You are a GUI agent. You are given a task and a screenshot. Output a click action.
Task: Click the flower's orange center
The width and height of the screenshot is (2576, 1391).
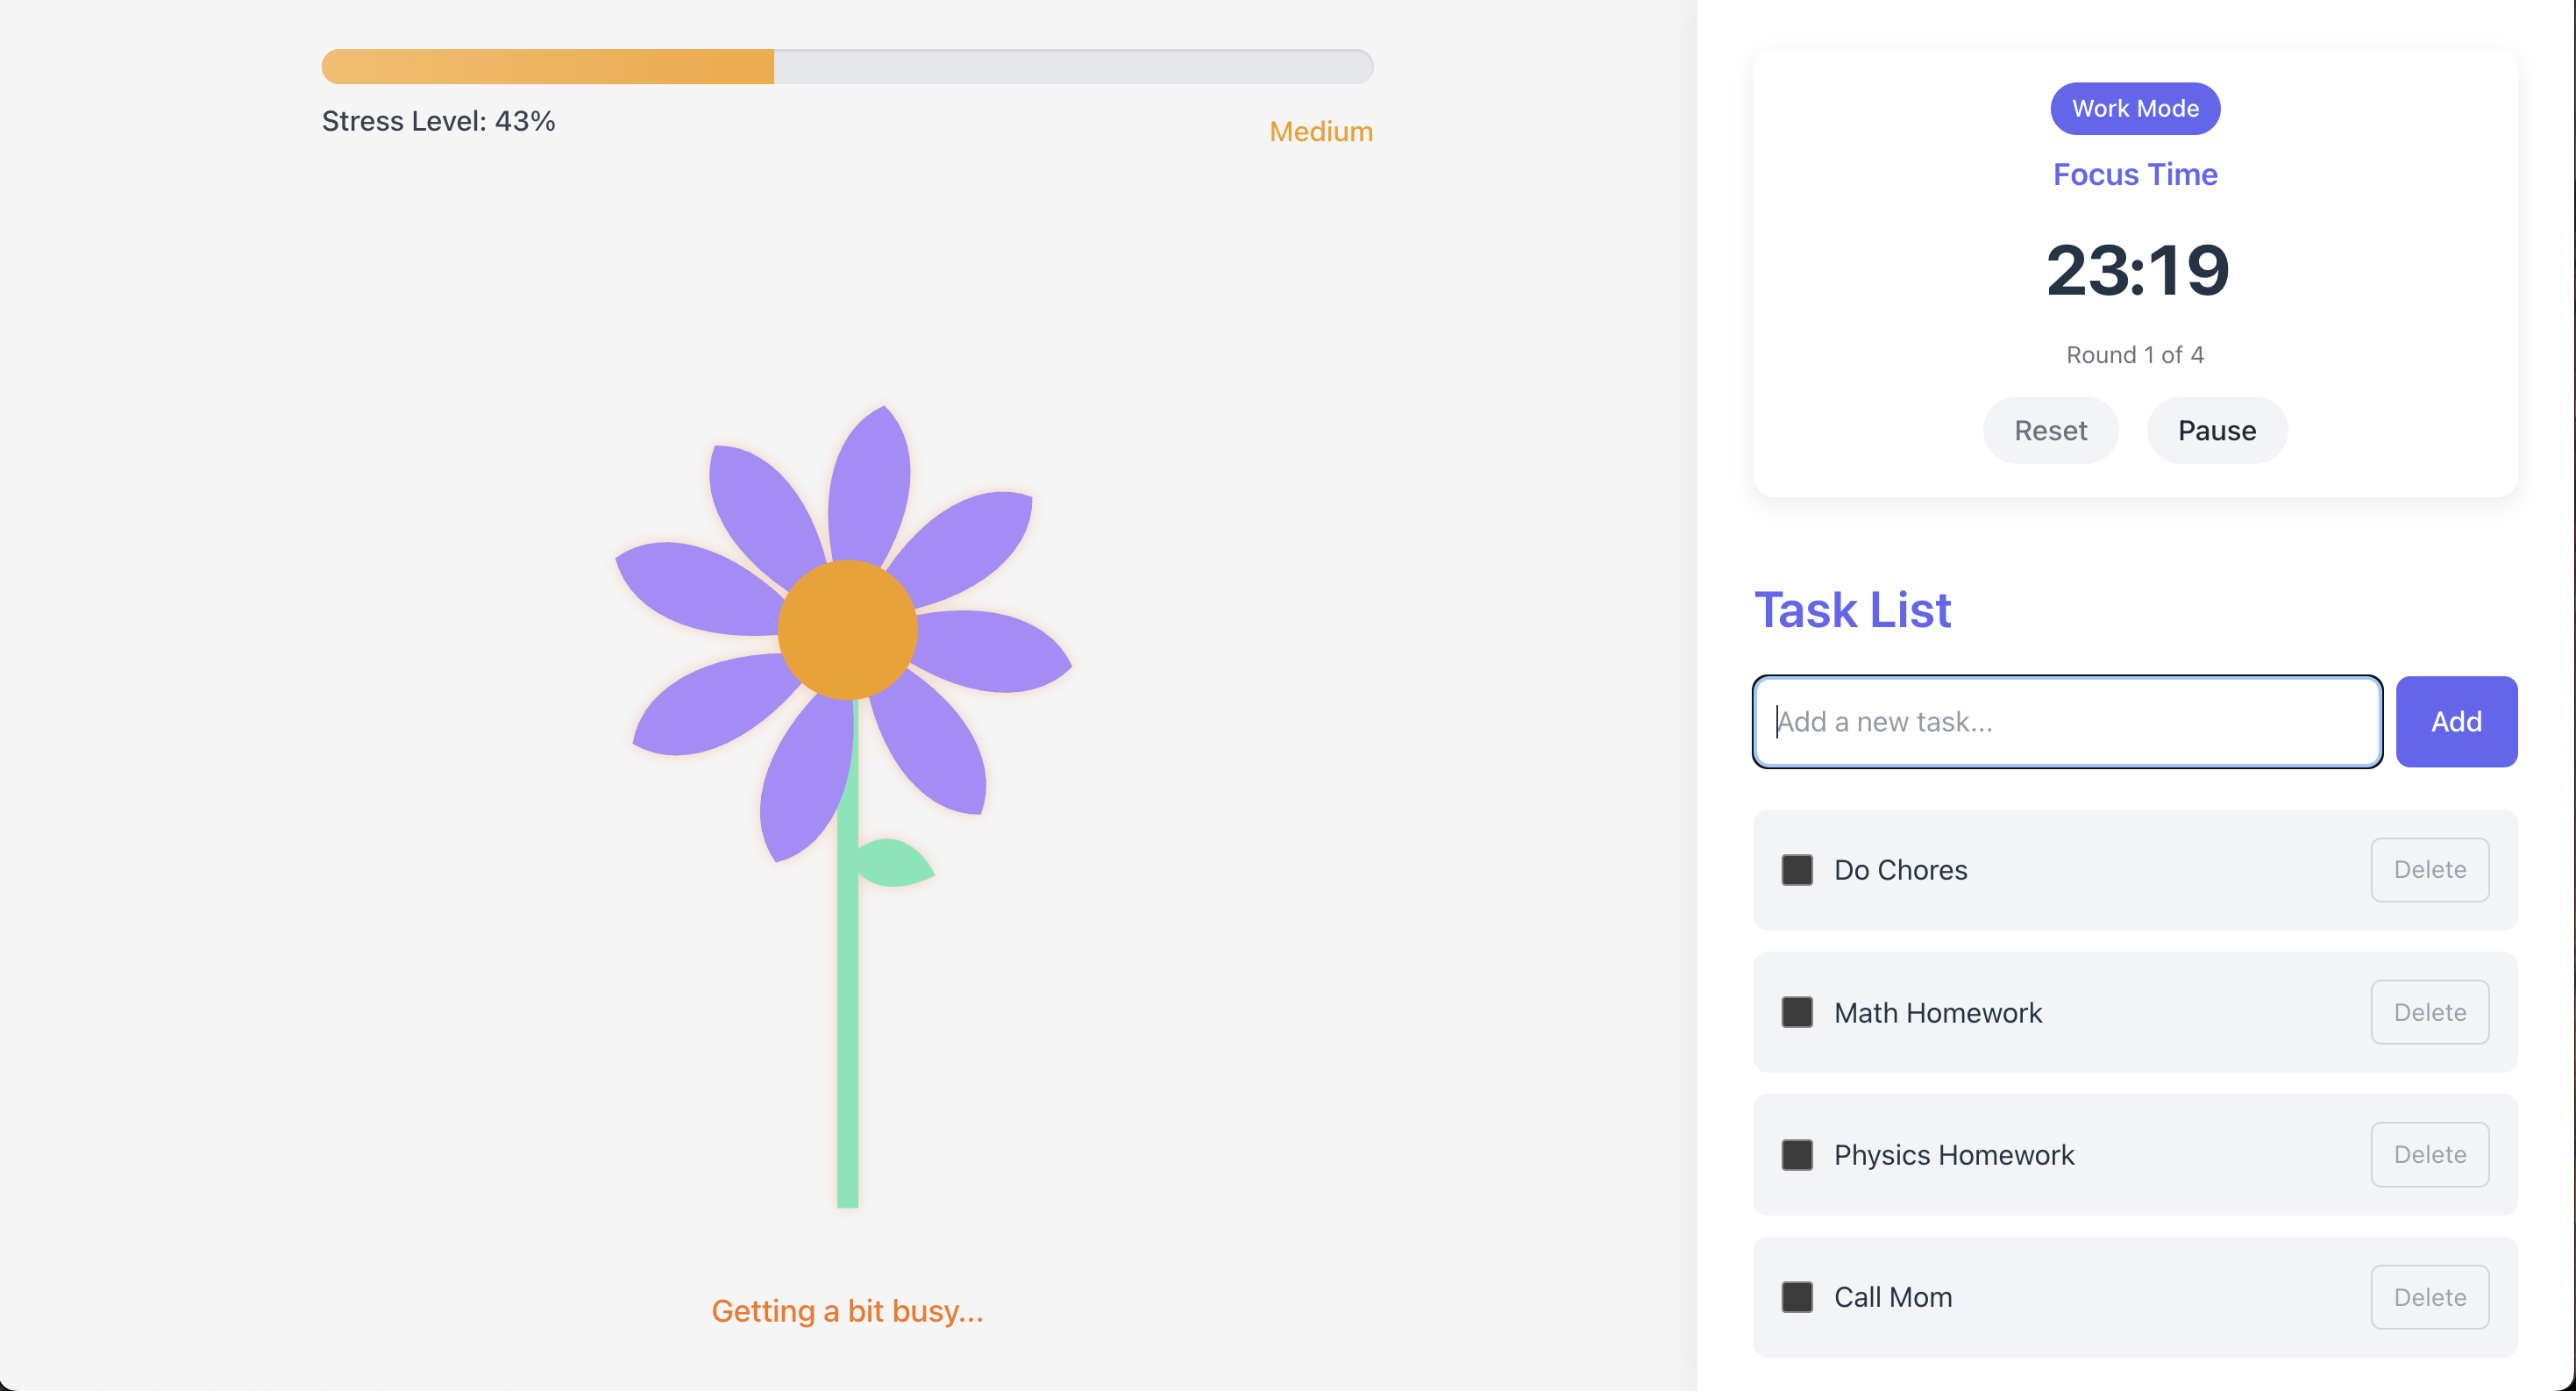[x=847, y=630]
